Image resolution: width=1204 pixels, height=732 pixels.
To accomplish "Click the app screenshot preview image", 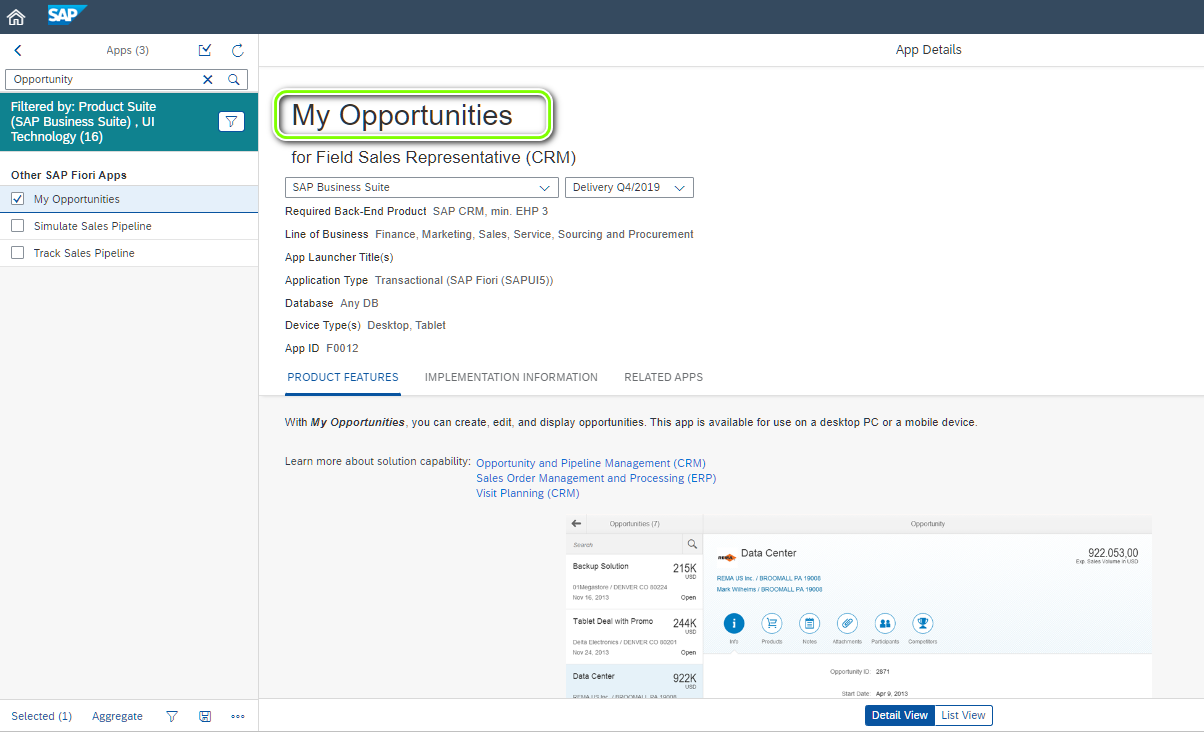I will [x=858, y=607].
